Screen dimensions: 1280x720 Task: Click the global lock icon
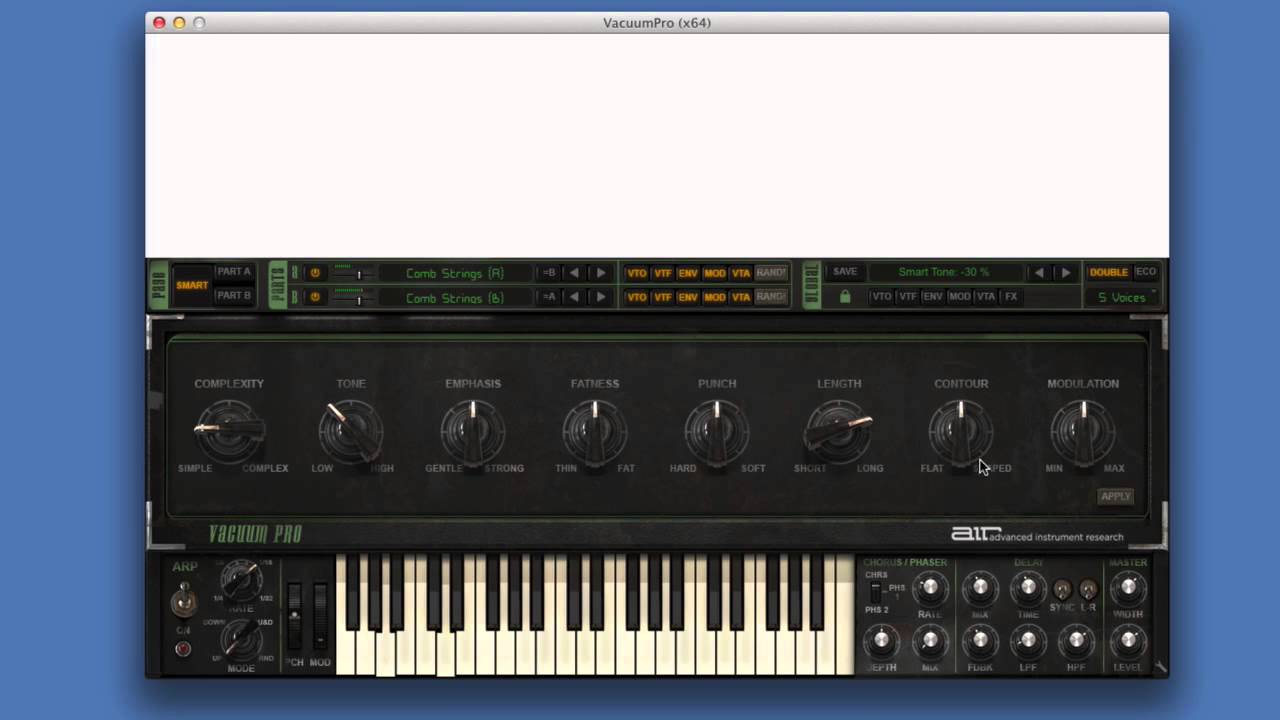[845, 297]
